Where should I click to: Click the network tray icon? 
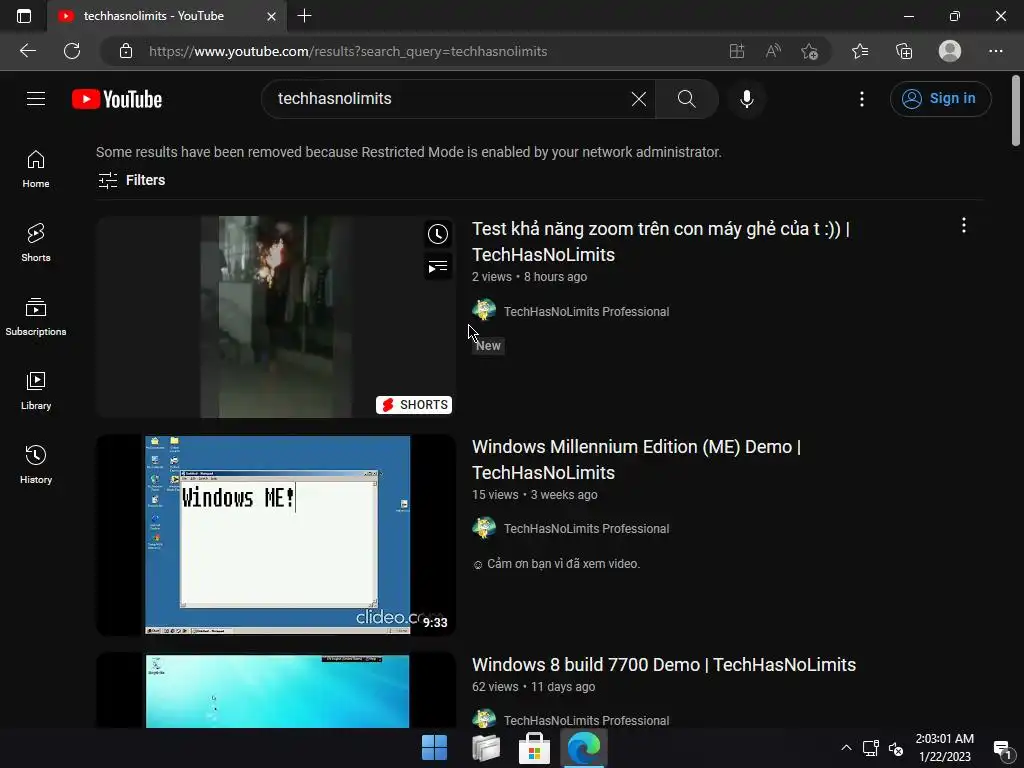[870, 748]
